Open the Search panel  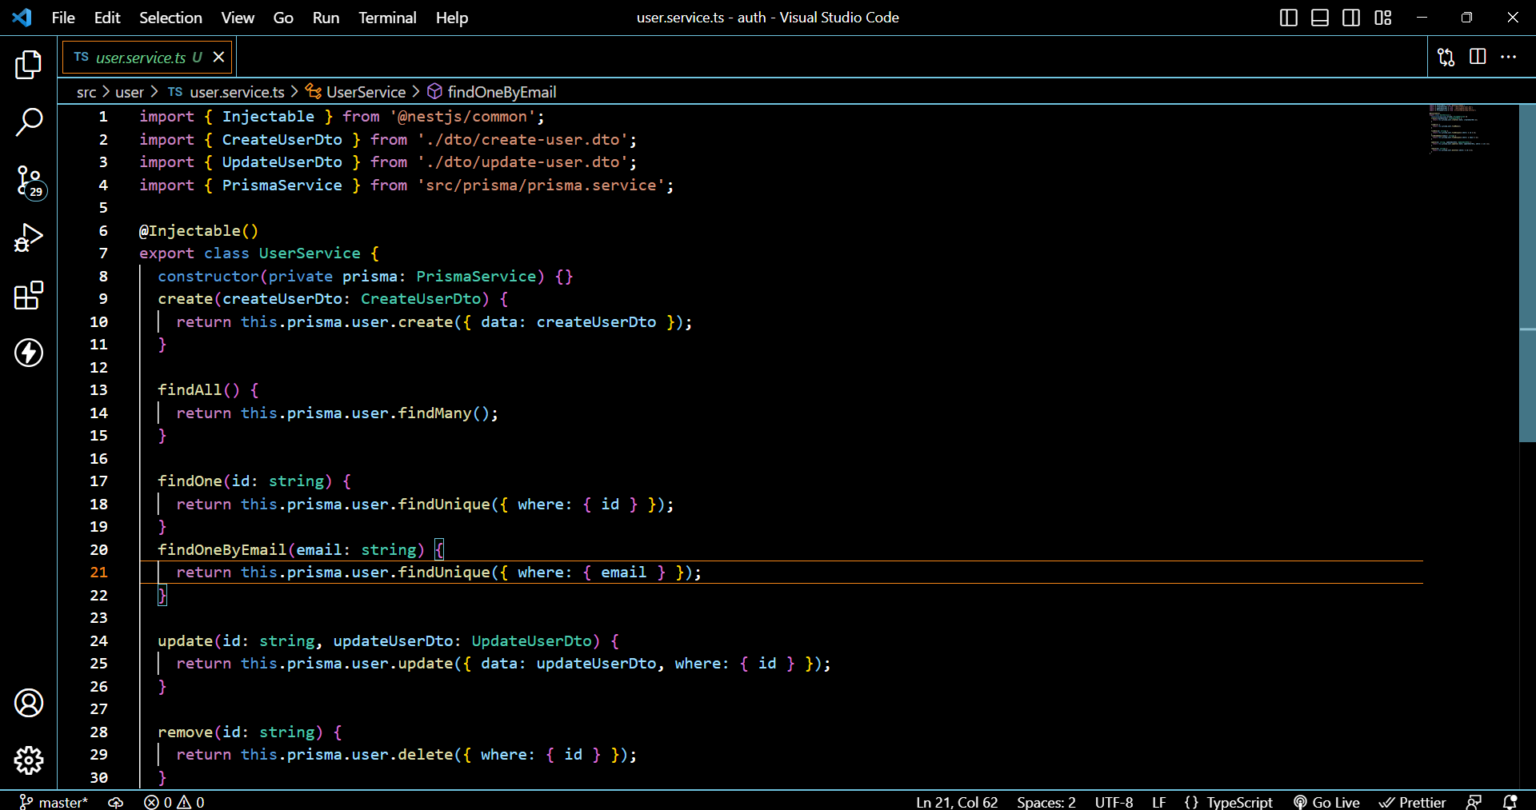pyautogui.click(x=28, y=121)
